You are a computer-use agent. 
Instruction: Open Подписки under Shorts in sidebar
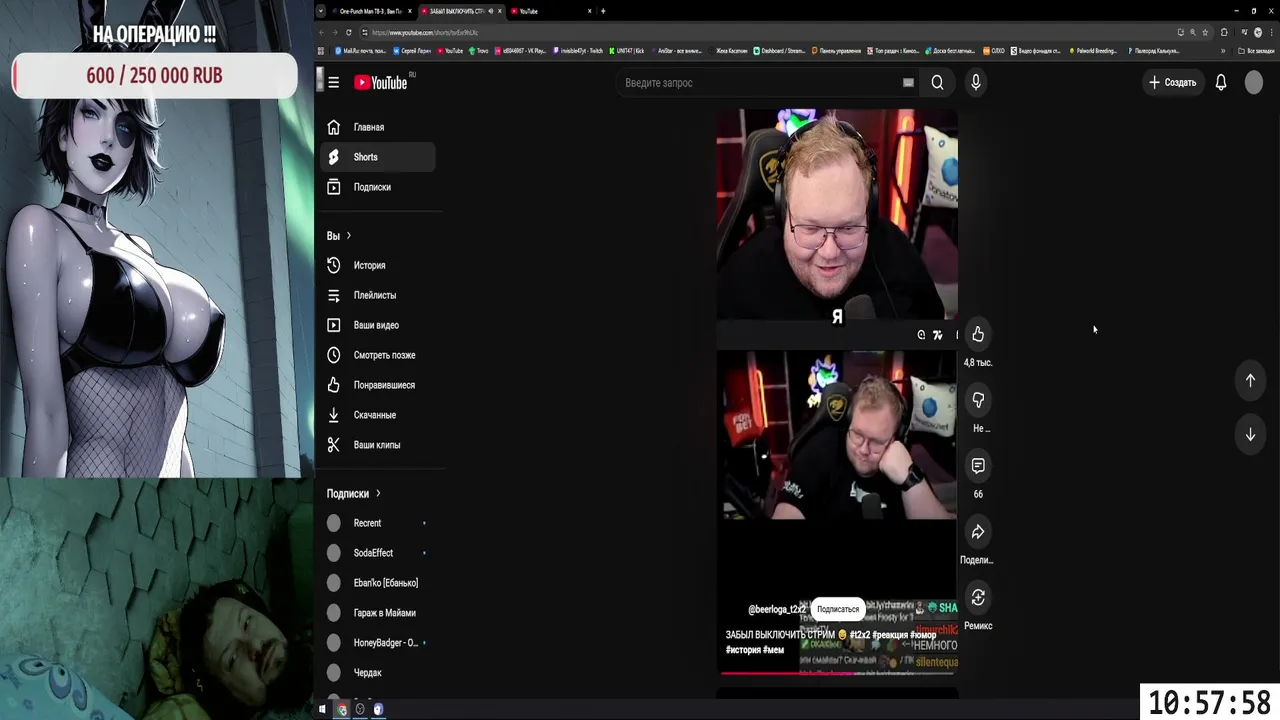(x=377, y=187)
